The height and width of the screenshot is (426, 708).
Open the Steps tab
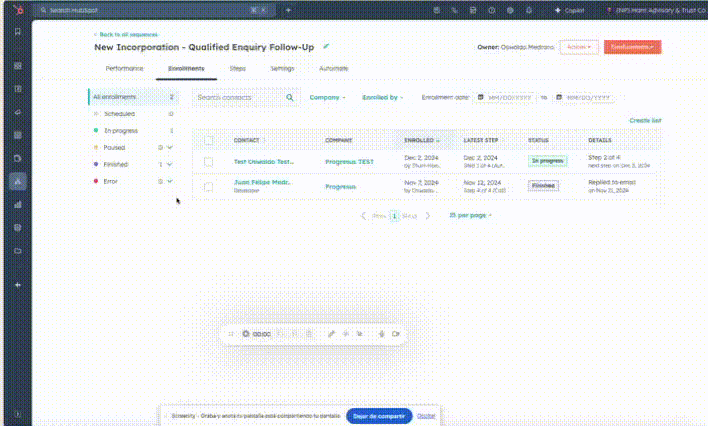(x=237, y=68)
